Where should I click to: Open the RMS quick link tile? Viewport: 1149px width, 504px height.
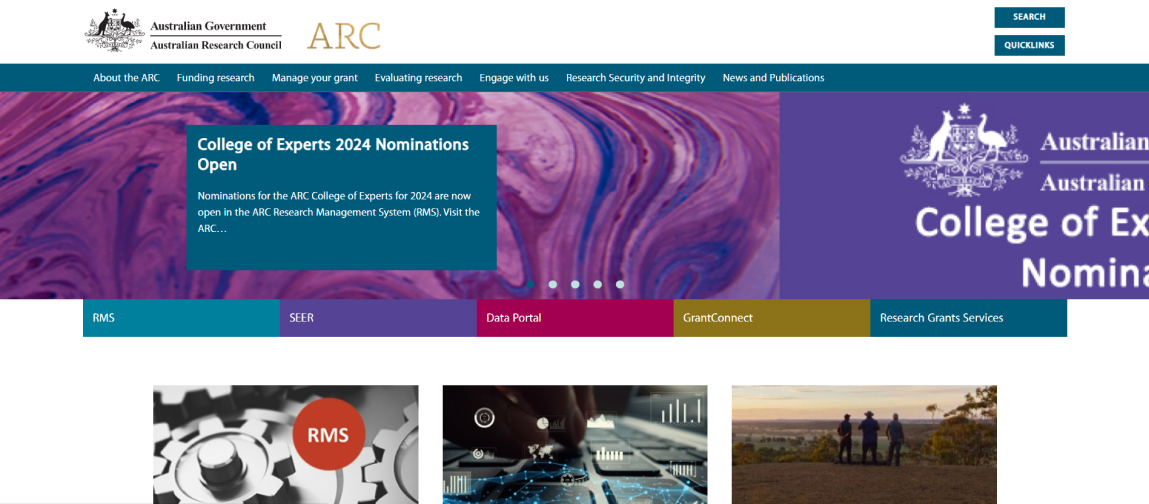[181, 318]
